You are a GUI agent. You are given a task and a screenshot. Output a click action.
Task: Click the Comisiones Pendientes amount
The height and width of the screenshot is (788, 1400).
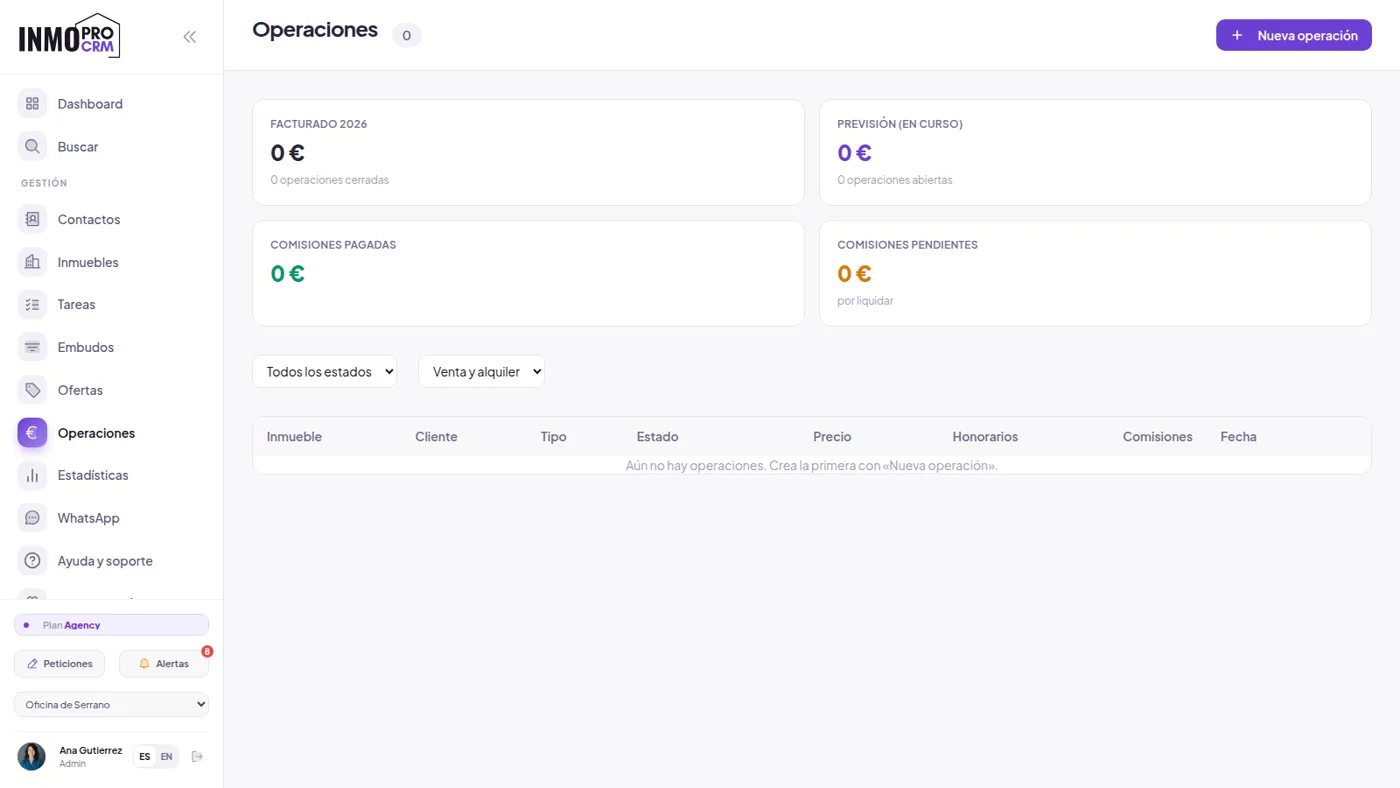[x=855, y=273]
